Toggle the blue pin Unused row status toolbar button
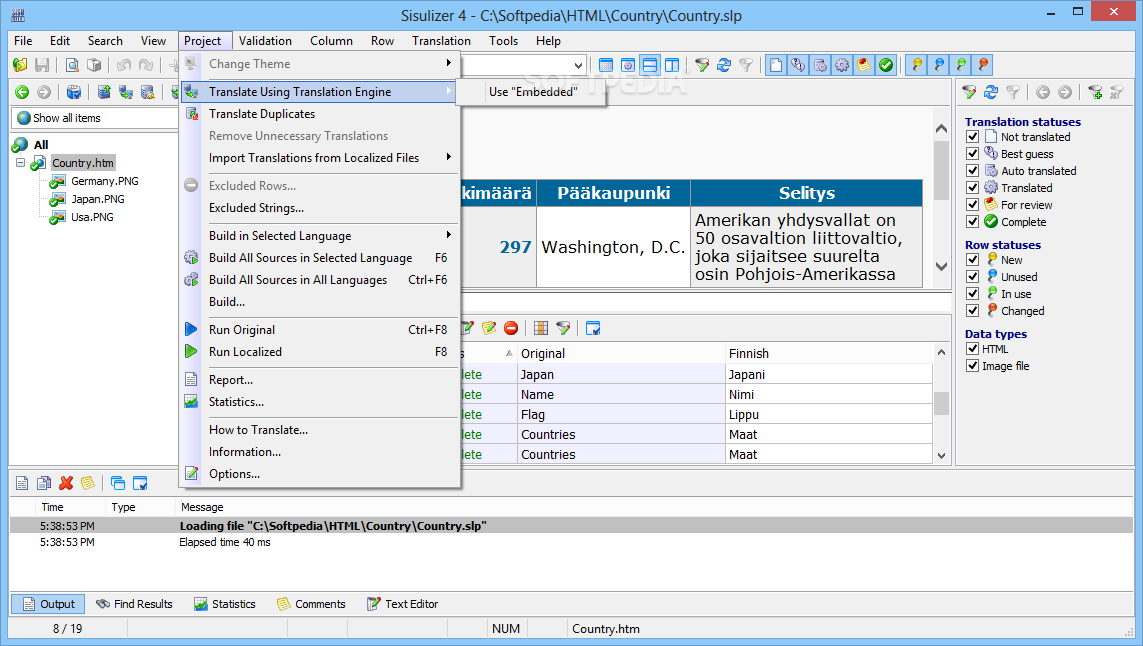 pos(939,65)
